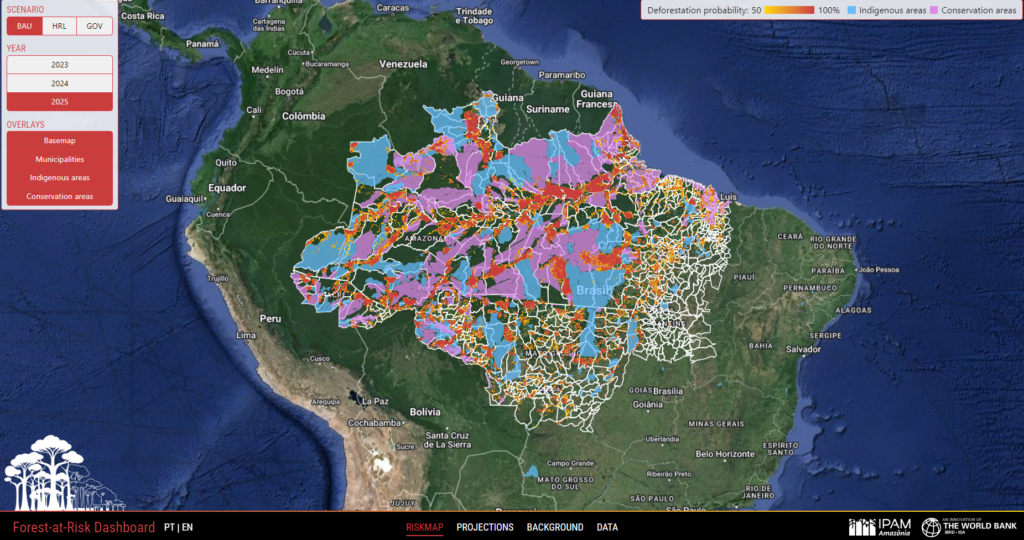Switch language to EN
The image size is (1024, 540).
click(187, 527)
